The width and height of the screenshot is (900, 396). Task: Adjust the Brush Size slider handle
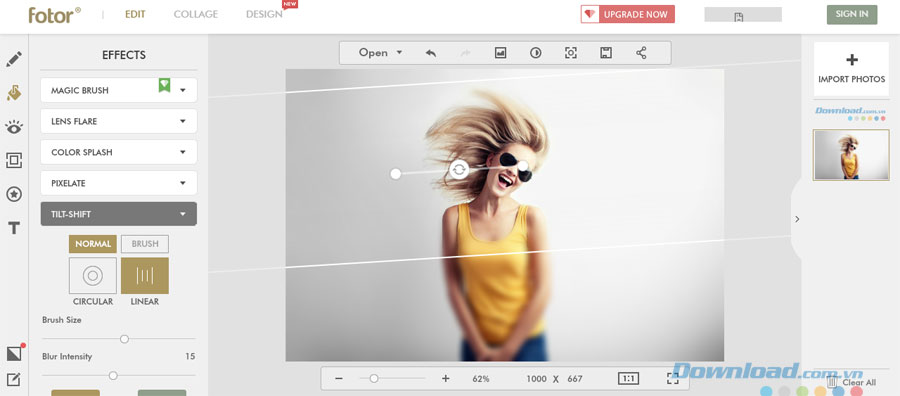click(124, 339)
